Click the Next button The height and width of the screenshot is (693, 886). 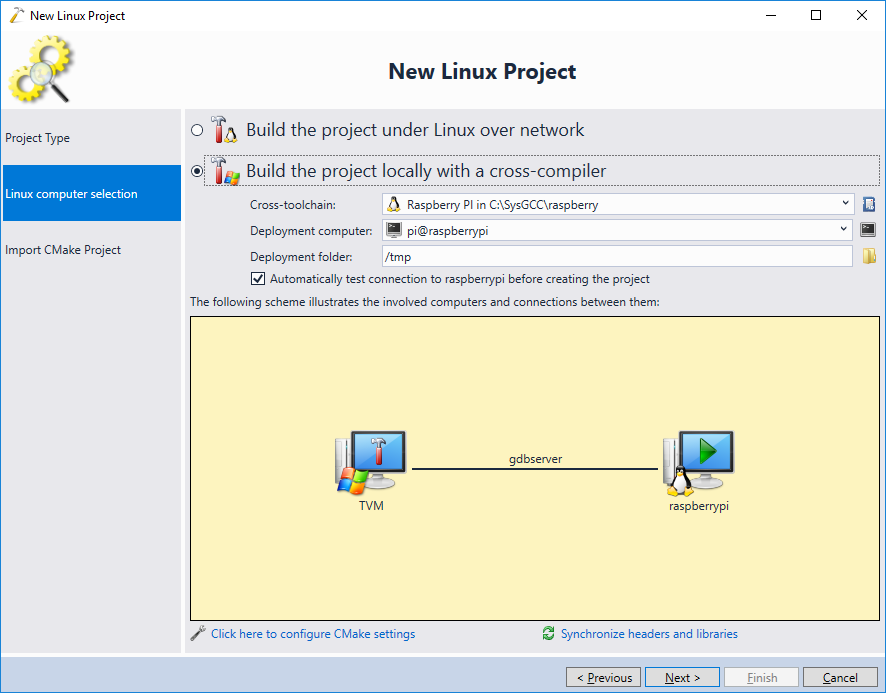click(x=682, y=677)
